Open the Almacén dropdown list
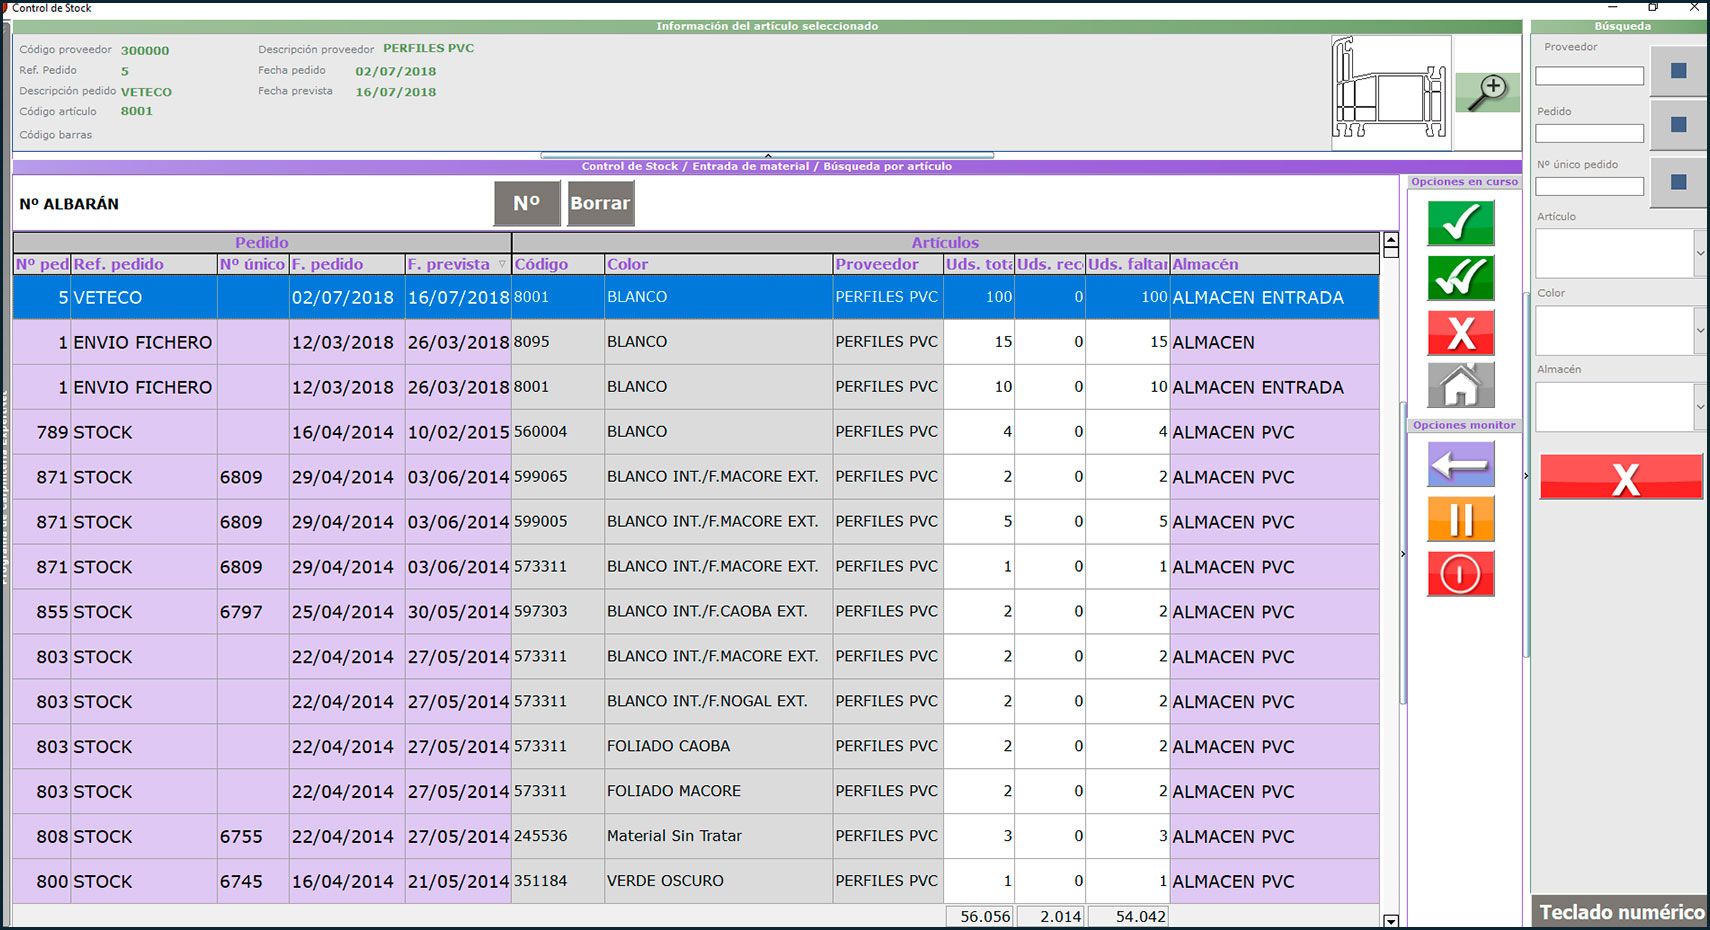The image size is (1710, 930). click(1699, 407)
